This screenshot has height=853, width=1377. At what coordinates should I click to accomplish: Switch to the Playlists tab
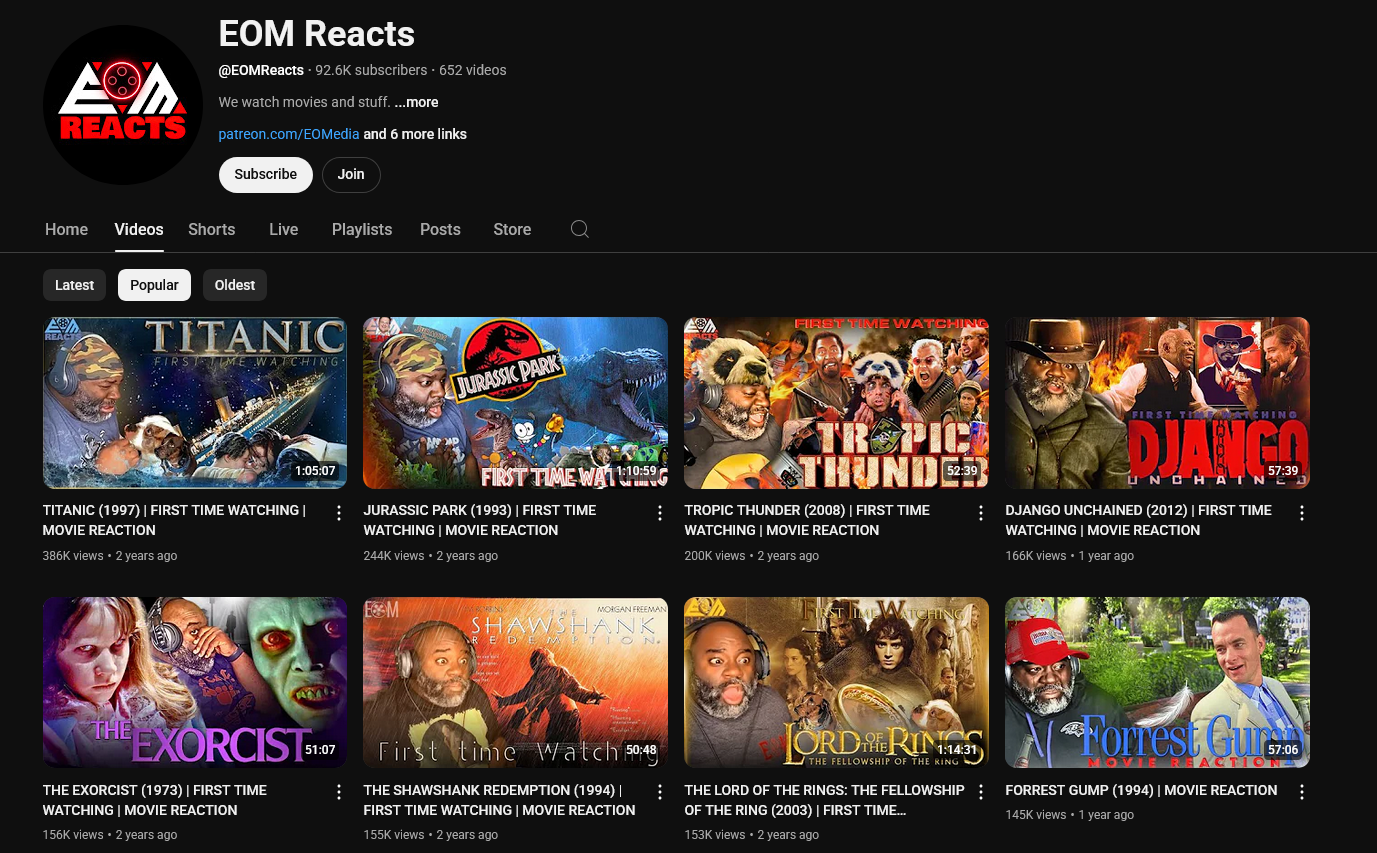point(362,229)
